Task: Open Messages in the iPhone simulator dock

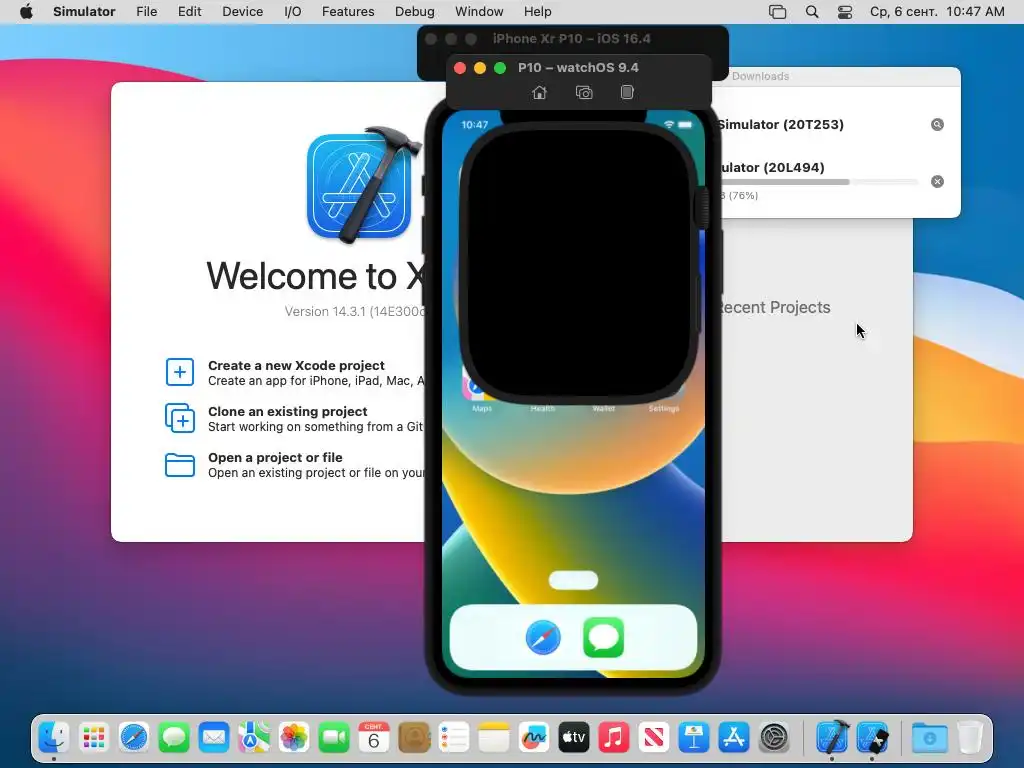Action: pos(603,637)
